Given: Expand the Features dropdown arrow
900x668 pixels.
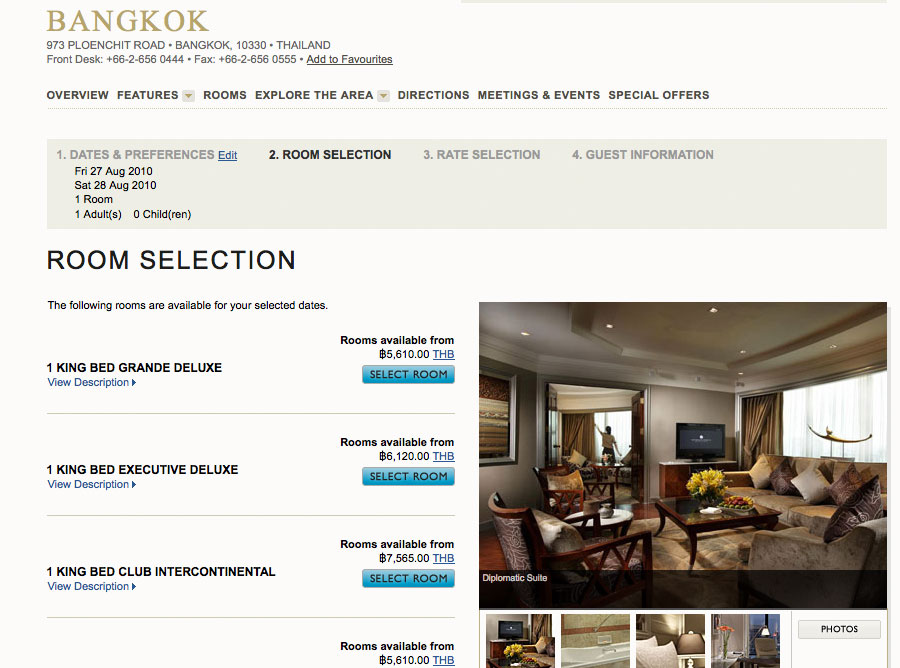Looking at the screenshot, I should click(188, 96).
